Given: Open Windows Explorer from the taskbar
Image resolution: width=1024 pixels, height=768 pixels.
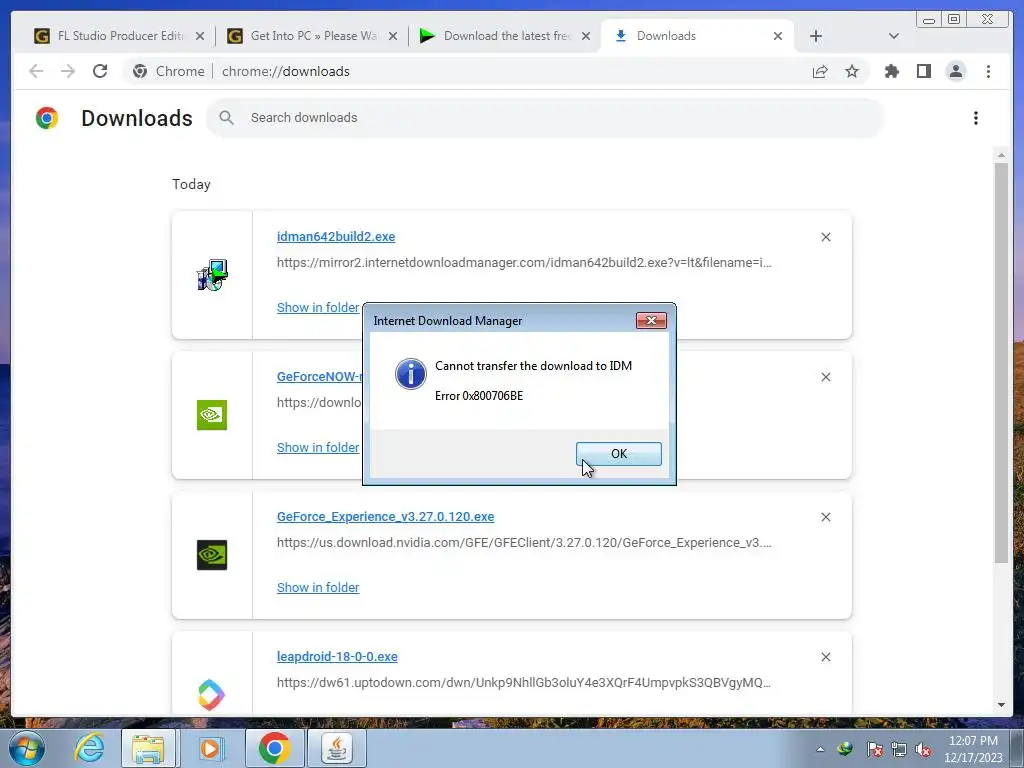Looking at the screenshot, I should coord(148,748).
